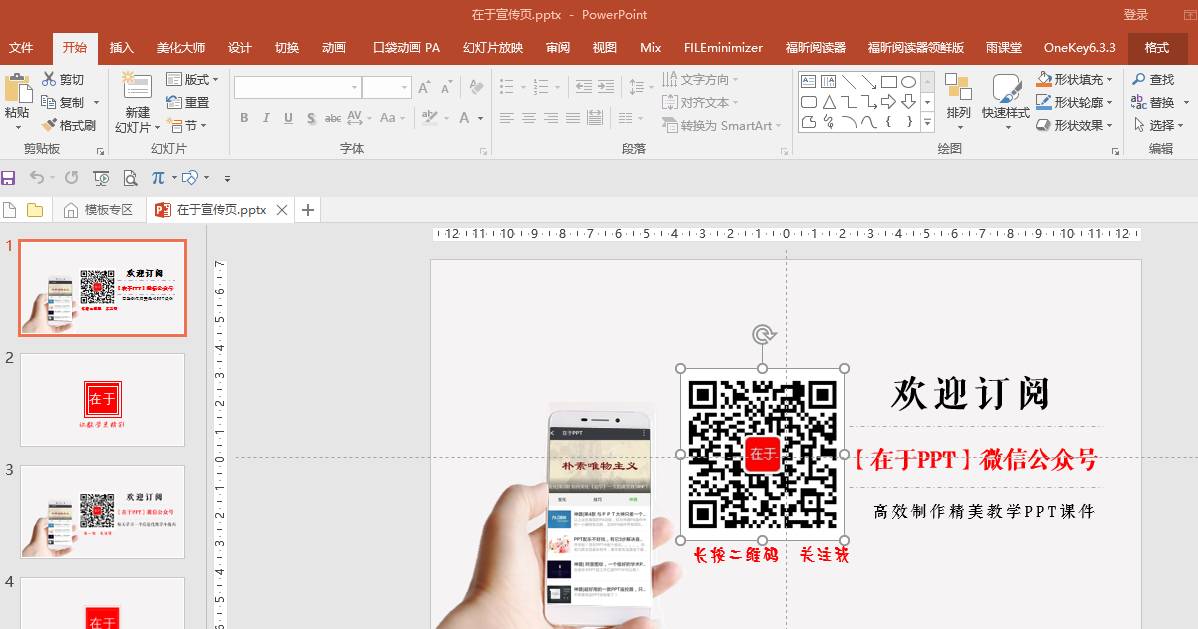
Task: Click the save icon in quick access toolbar
Action: [9, 178]
